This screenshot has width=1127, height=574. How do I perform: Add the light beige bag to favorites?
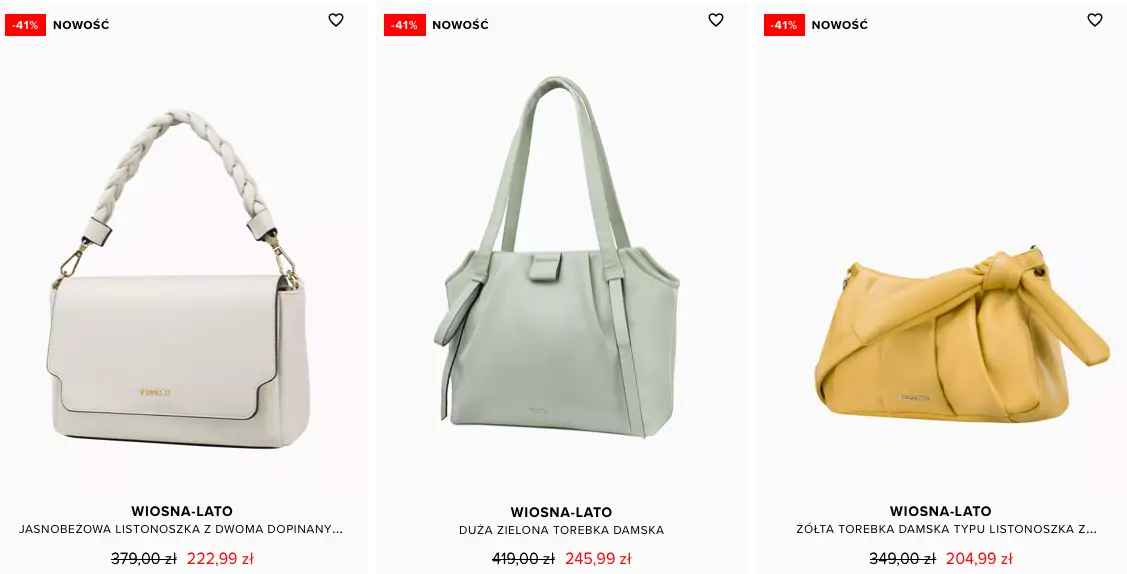336,20
